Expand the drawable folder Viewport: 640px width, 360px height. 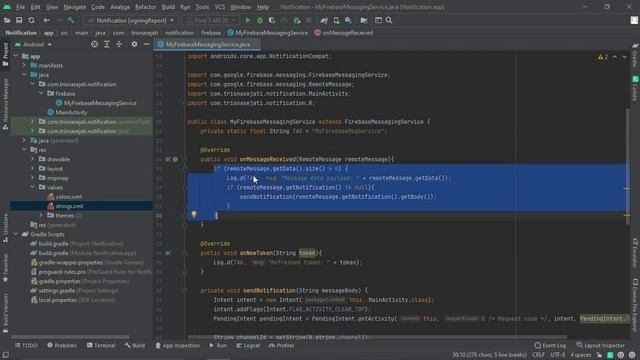pyautogui.click(x=33, y=159)
